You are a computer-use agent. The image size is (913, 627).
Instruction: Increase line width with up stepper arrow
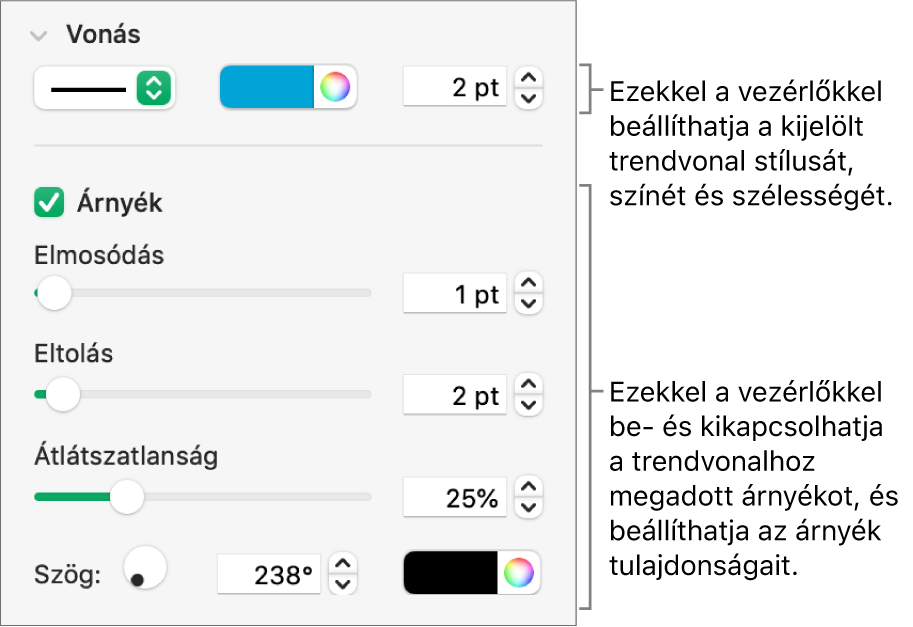(530, 77)
